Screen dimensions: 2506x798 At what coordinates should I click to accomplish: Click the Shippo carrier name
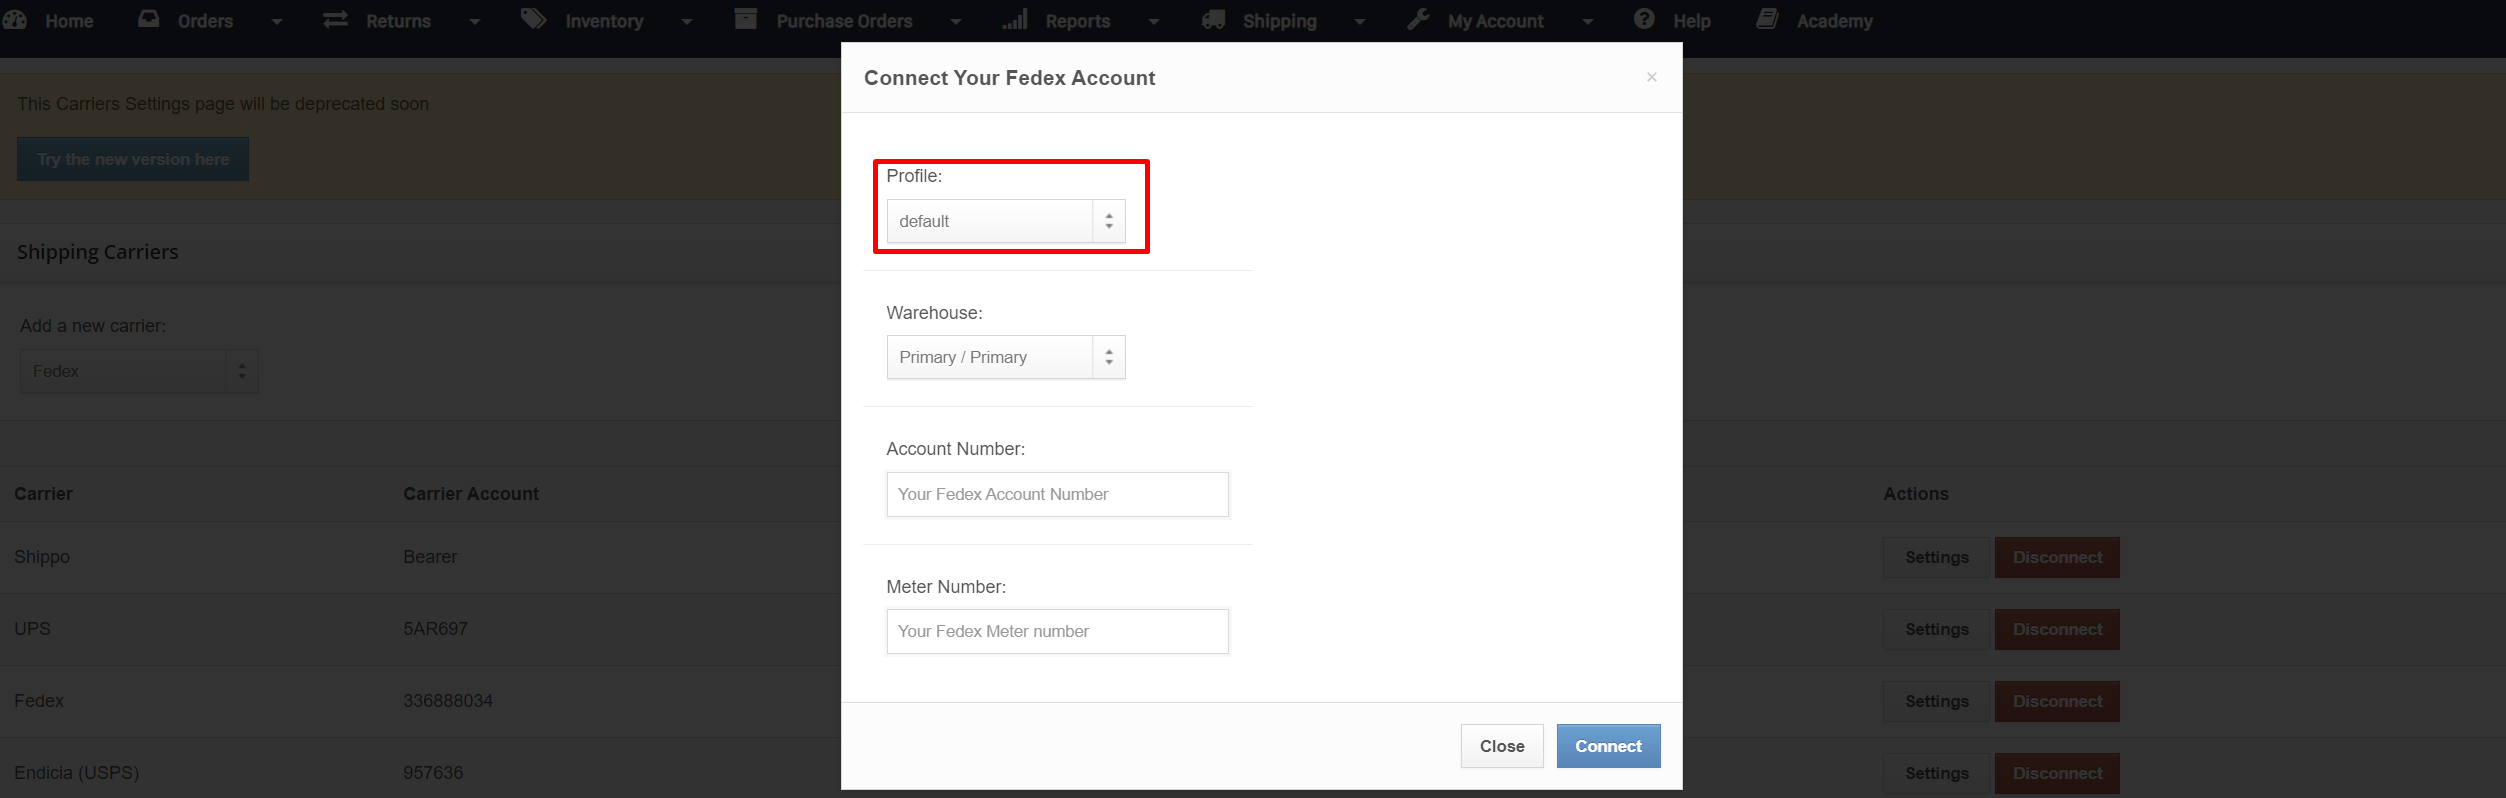[42, 557]
